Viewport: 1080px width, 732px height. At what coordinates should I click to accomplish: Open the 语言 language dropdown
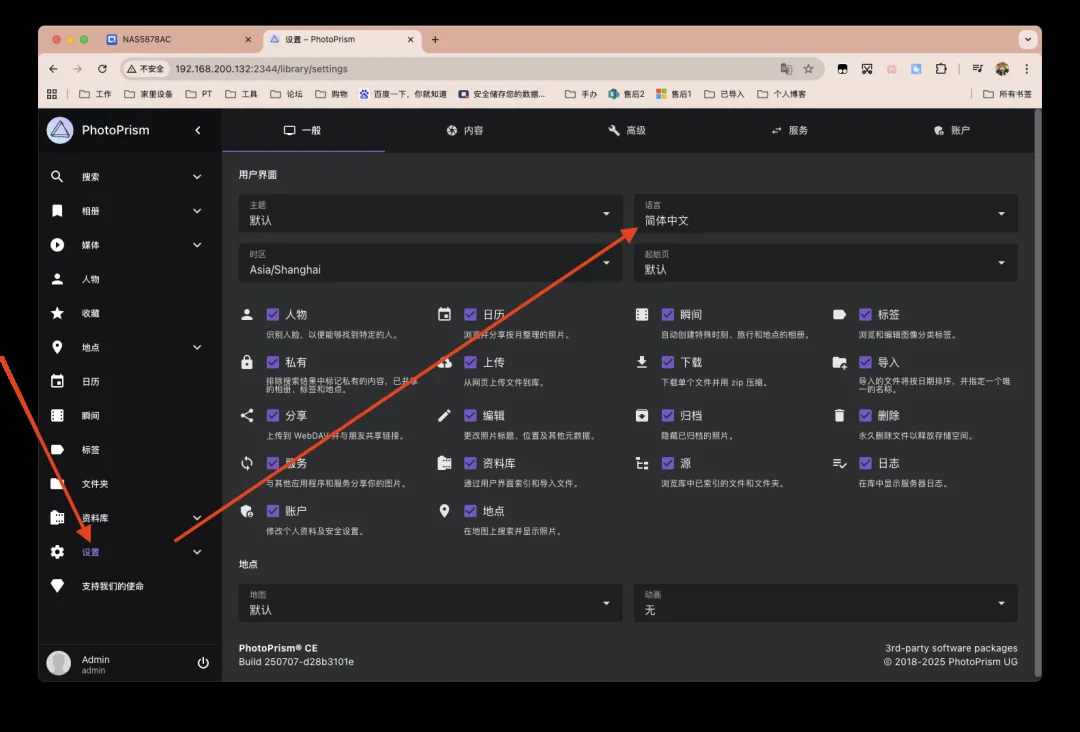coord(825,213)
